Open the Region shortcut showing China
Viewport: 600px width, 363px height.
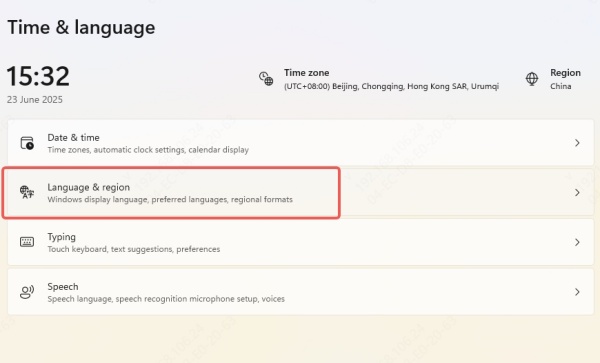point(553,79)
